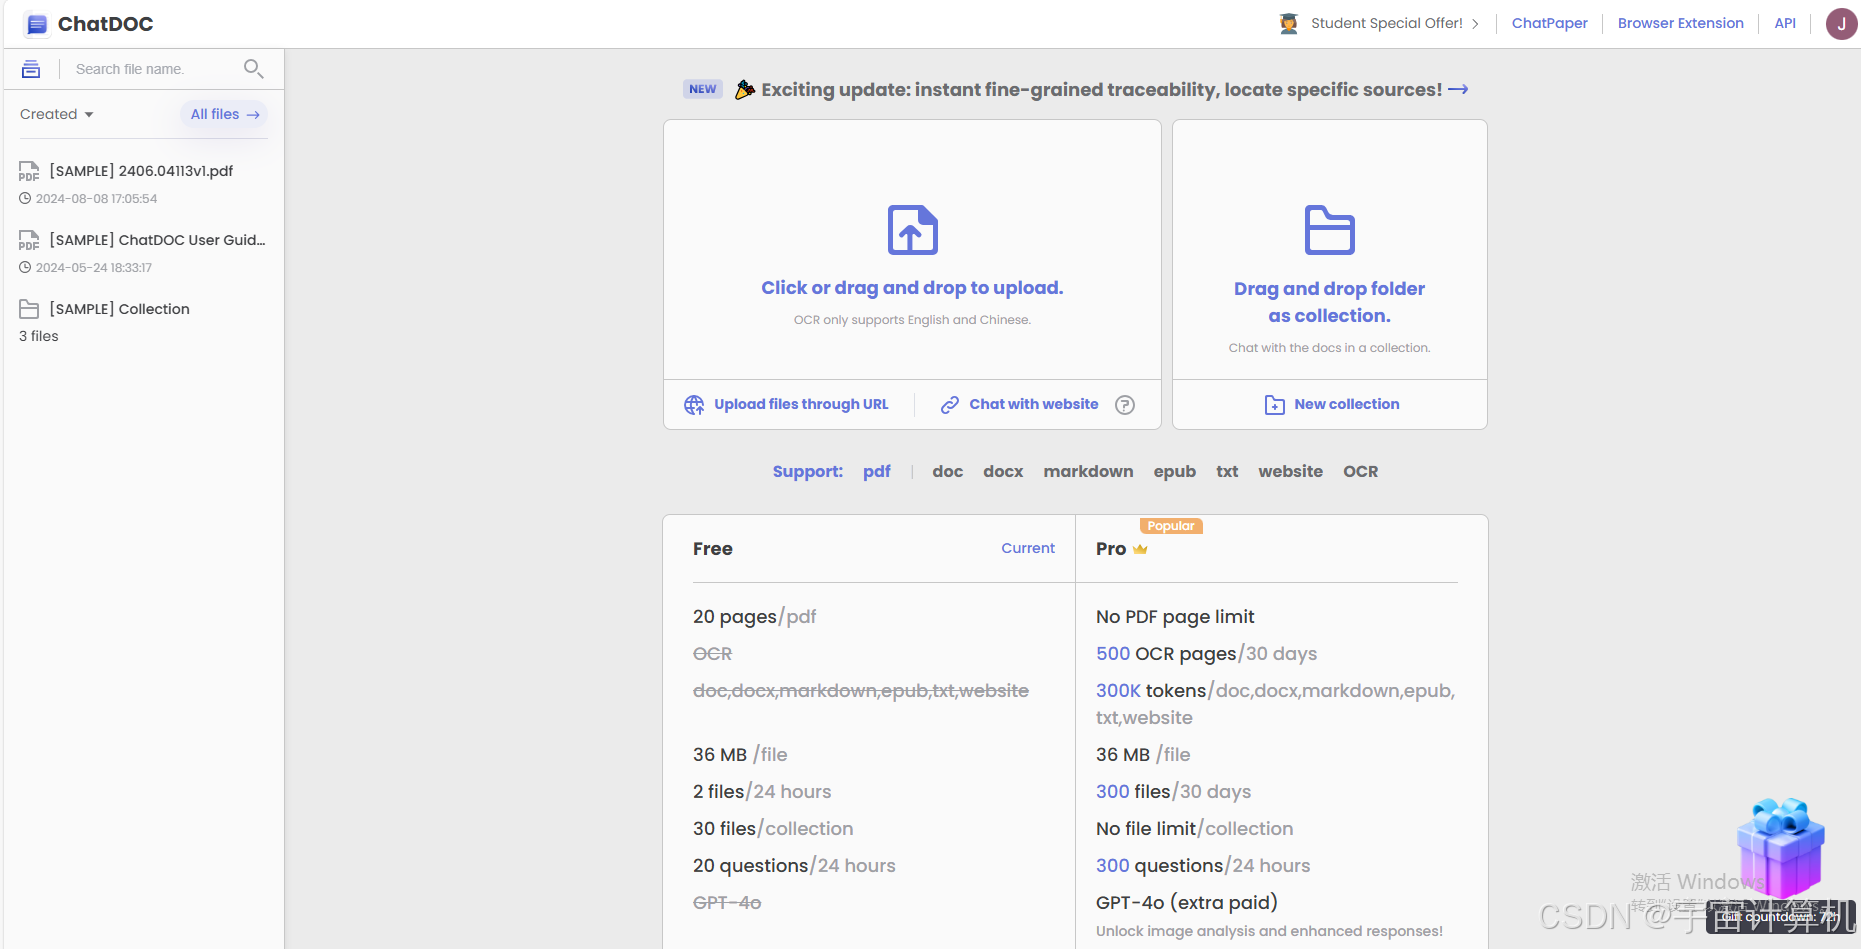
Task: Click the Student Special Offer graduate icon
Action: pos(1289,23)
